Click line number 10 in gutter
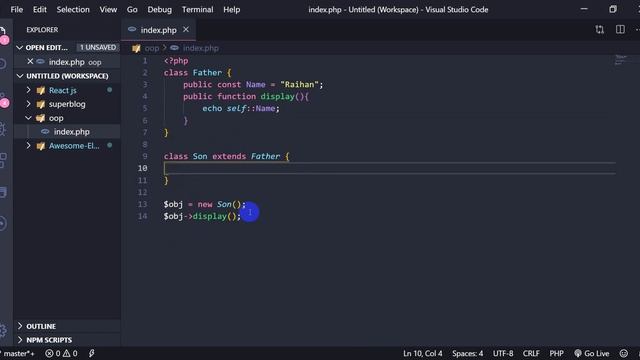Viewport: 640px width, 360px height. coord(142,168)
